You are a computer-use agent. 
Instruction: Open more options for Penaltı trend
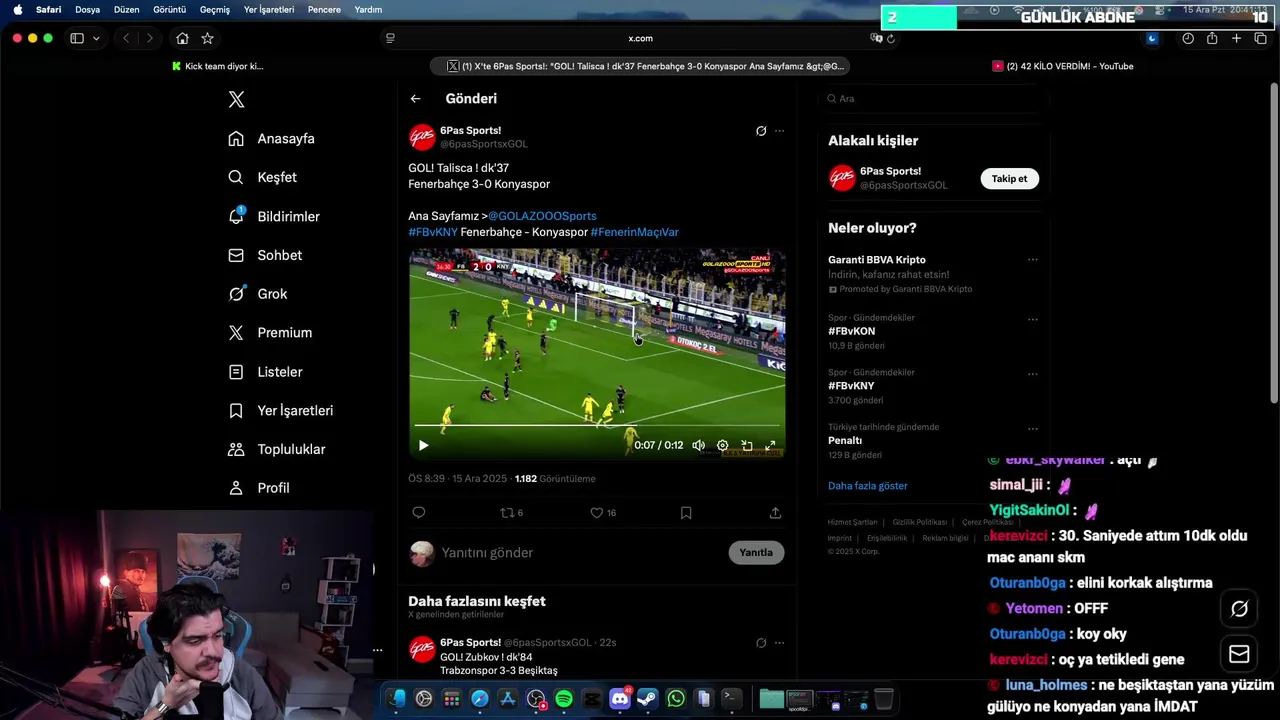[x=1032, y=429]
